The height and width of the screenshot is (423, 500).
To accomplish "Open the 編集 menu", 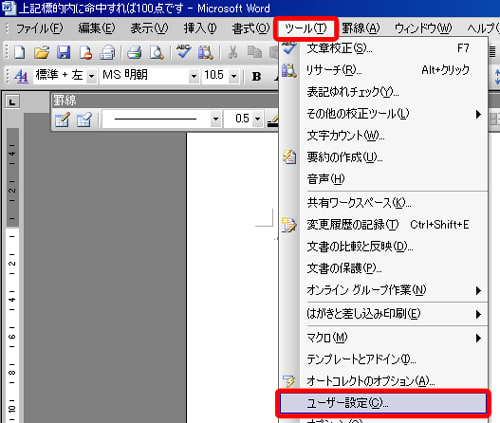I will click(x=97, y=28).
